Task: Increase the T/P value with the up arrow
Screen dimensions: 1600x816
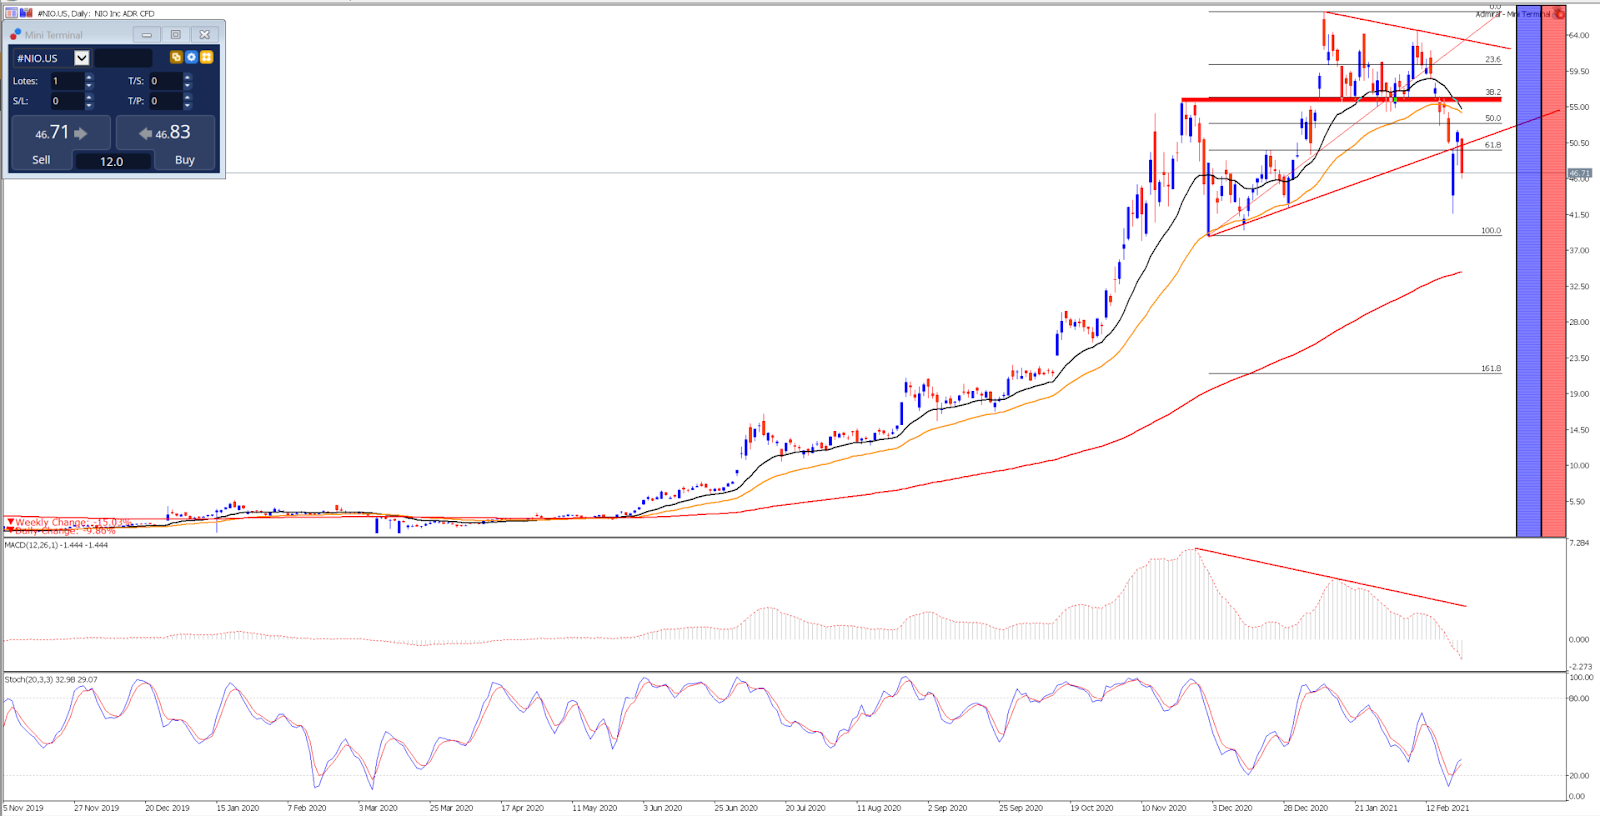Action: coord(187,97)
